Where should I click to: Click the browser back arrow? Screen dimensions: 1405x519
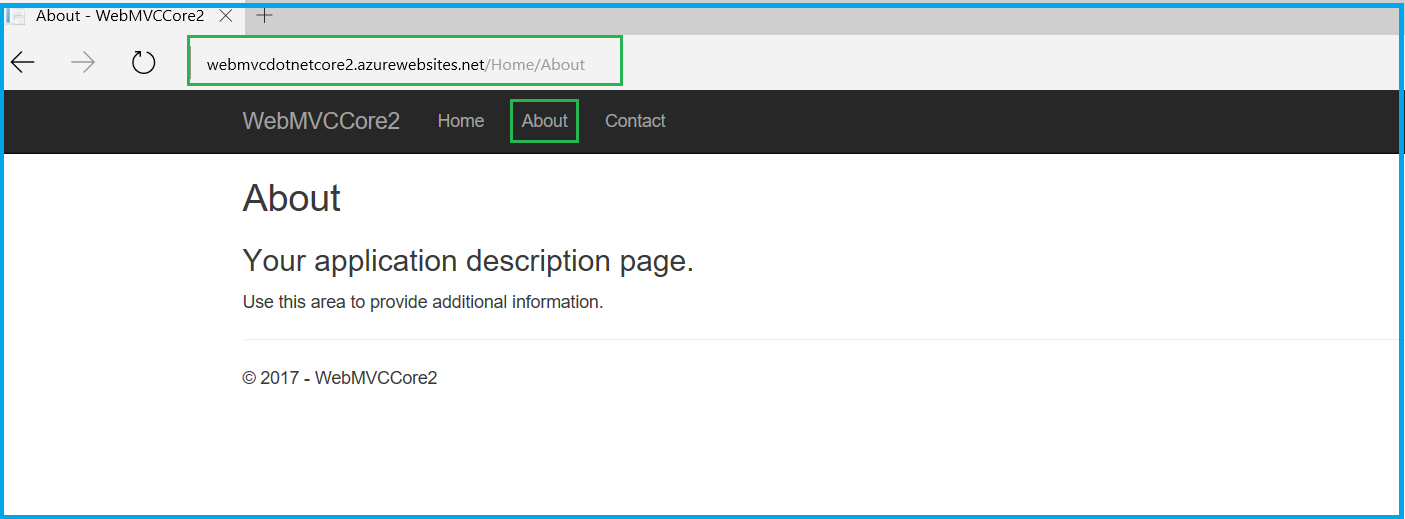pyautogui.click(x=23, y=63)
